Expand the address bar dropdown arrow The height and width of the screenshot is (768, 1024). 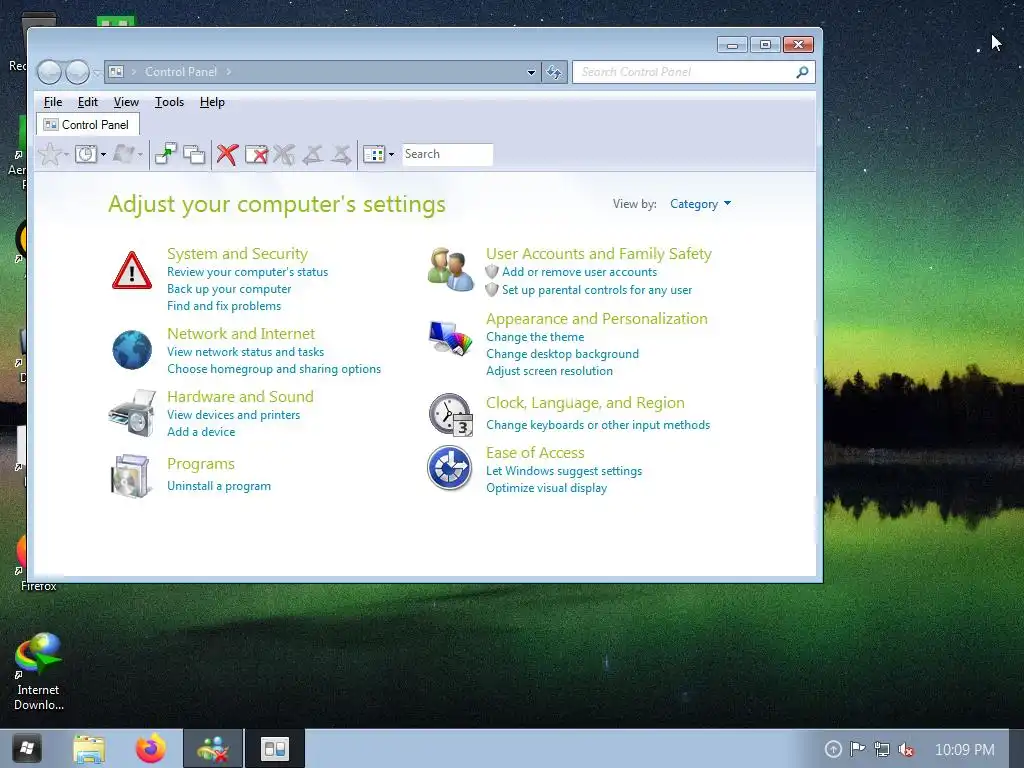531,72
